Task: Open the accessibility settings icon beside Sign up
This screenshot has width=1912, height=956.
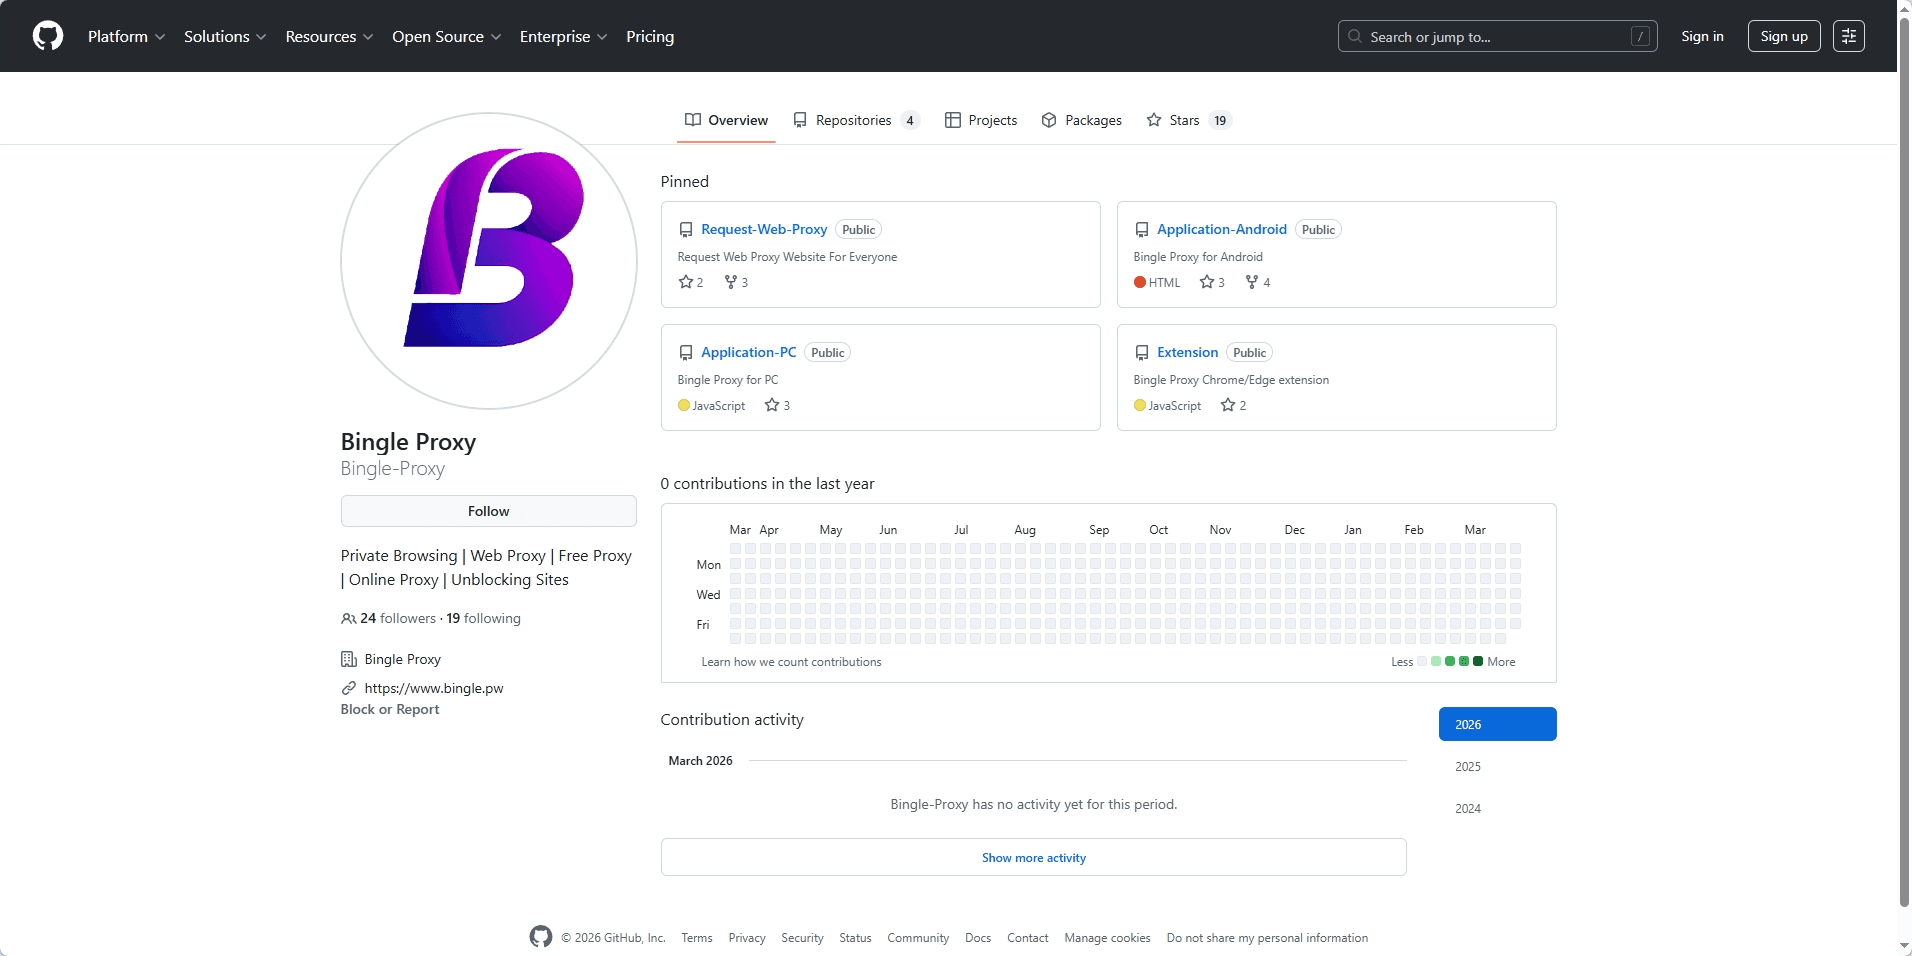Action: (x=1848, y=36)
